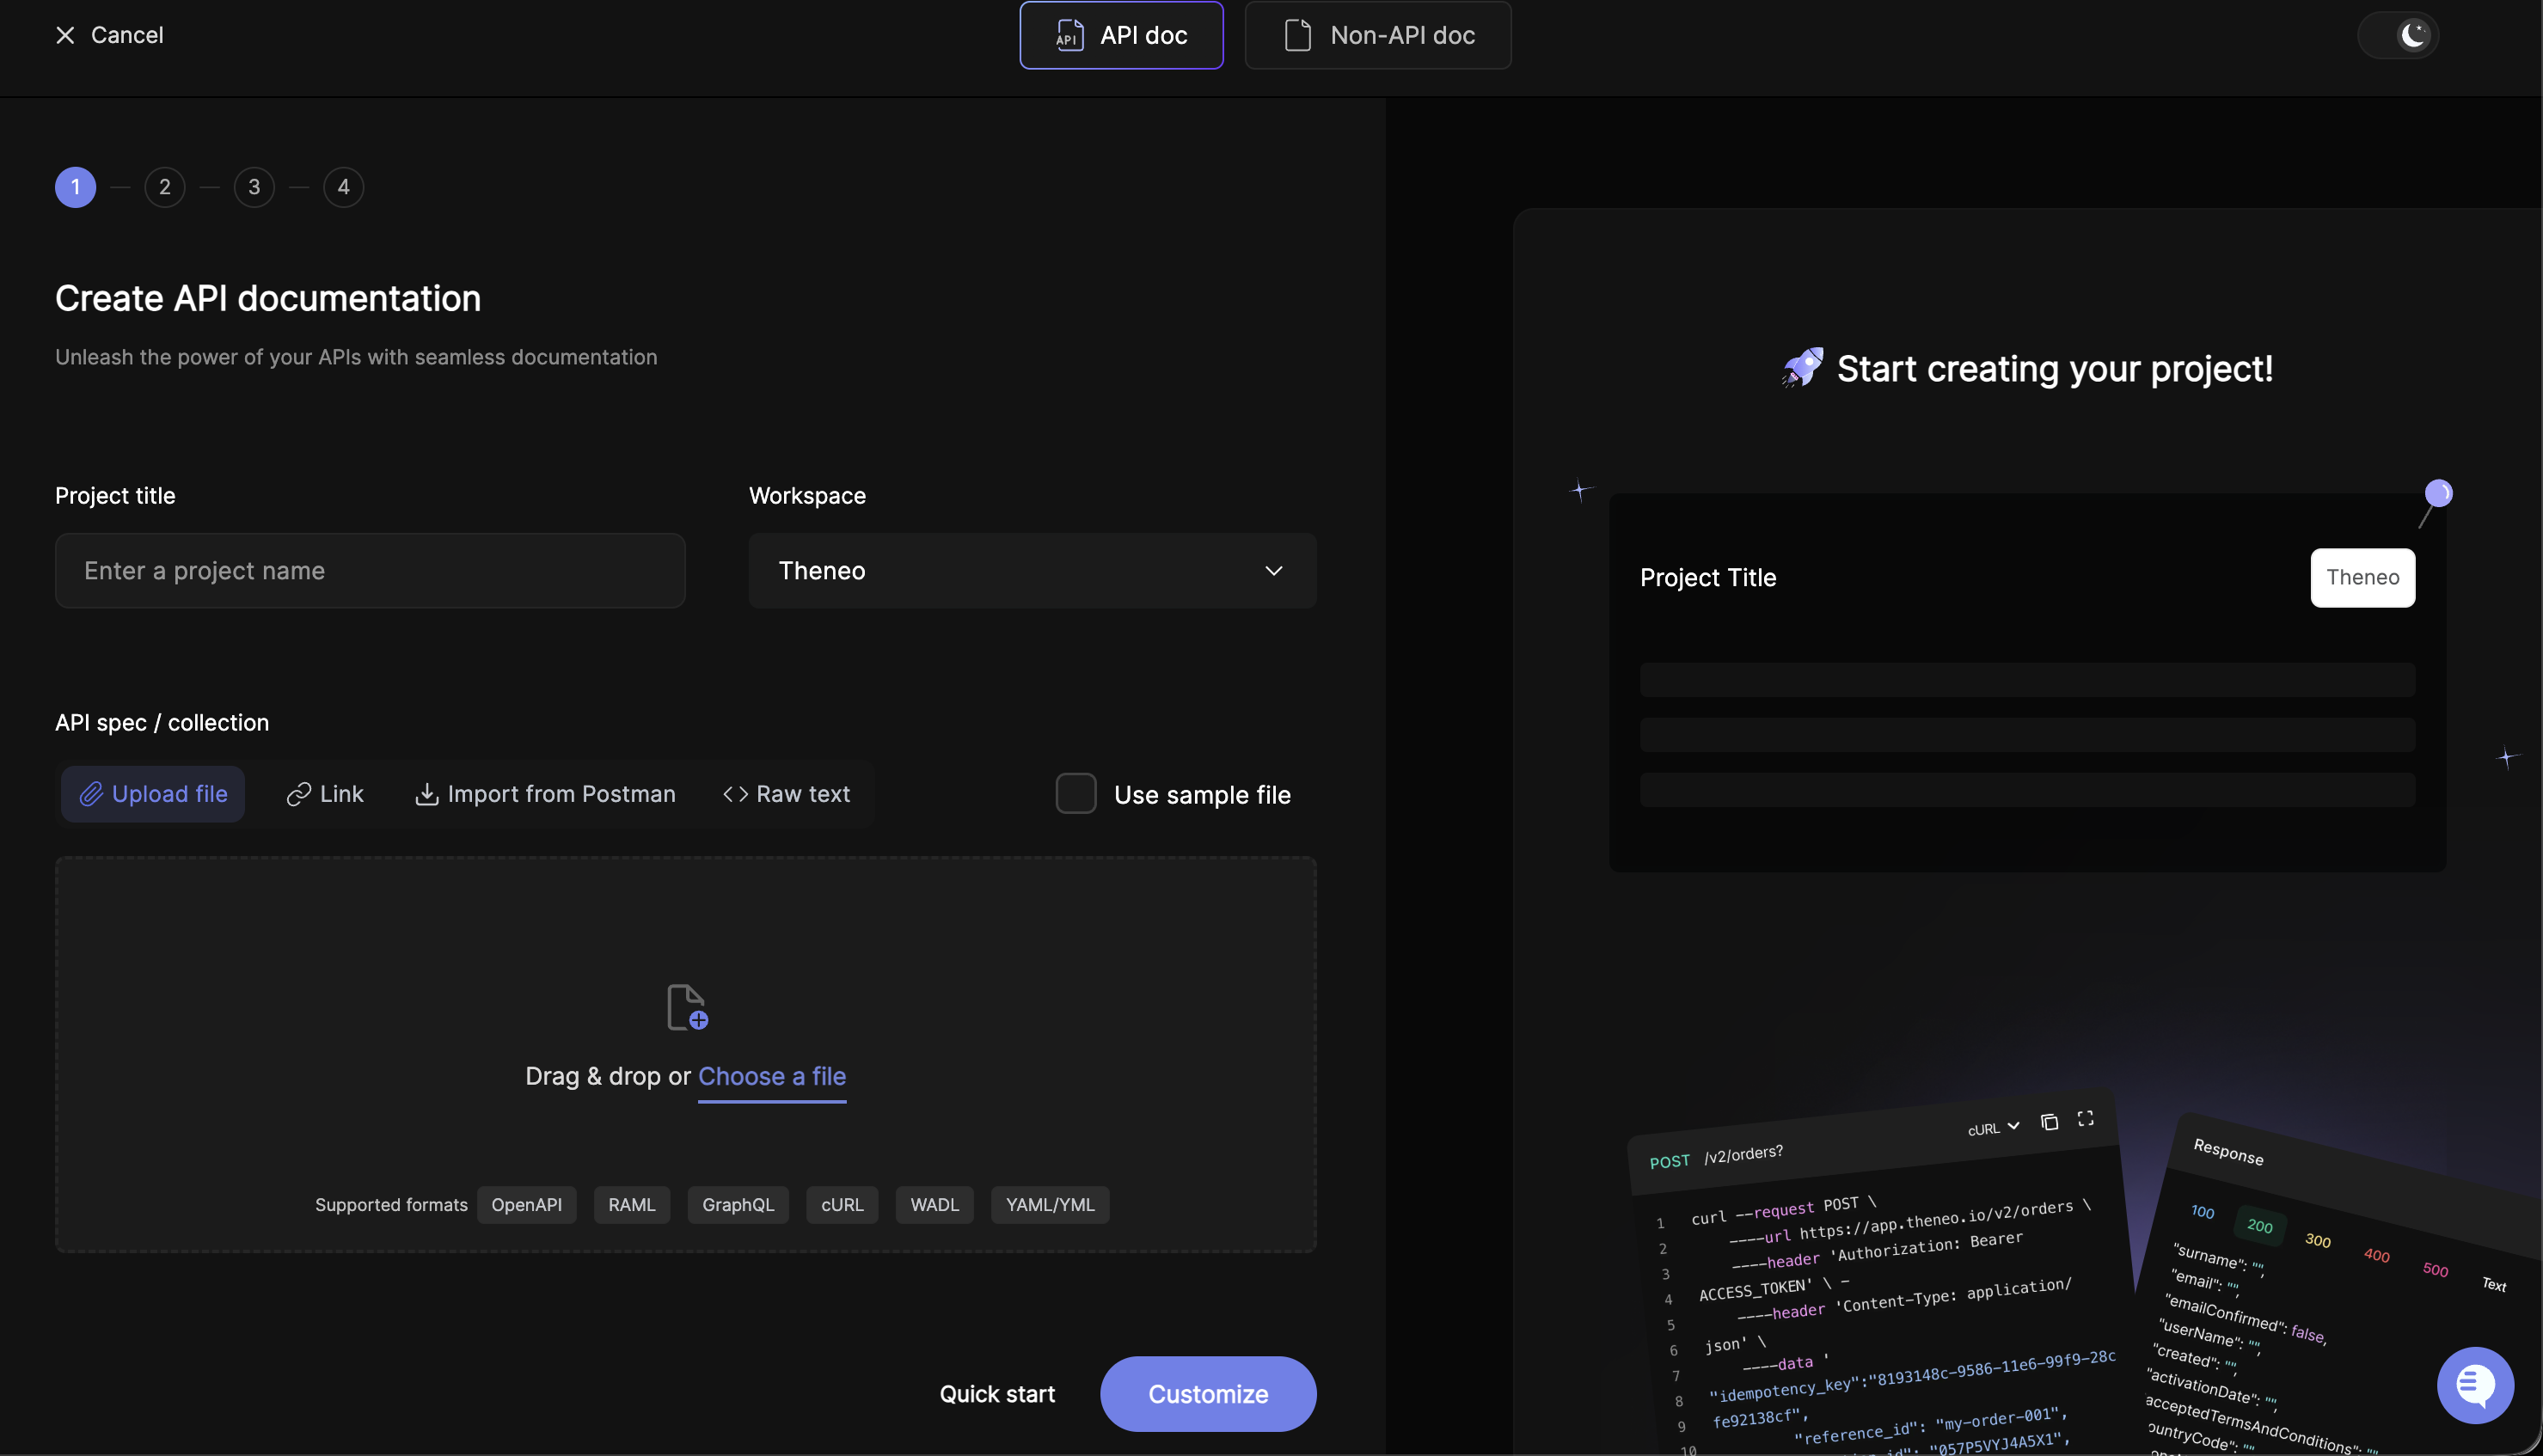Image resolution: width=2543 pixels, height=1456 pixels.
Task: Jump to step 4 of the wizard
Action: click(x=344, y=187)
